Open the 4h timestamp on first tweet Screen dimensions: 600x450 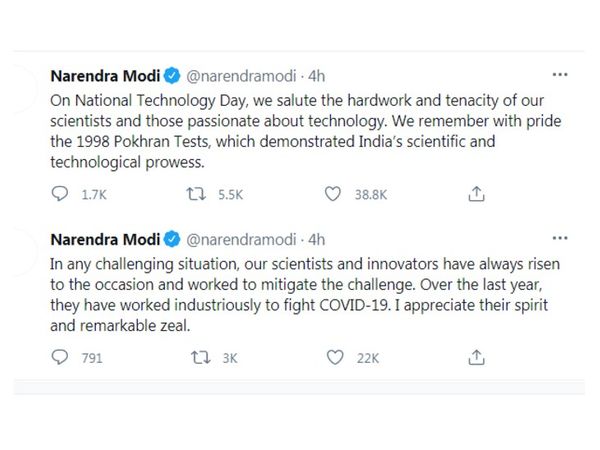coord(316,76)
